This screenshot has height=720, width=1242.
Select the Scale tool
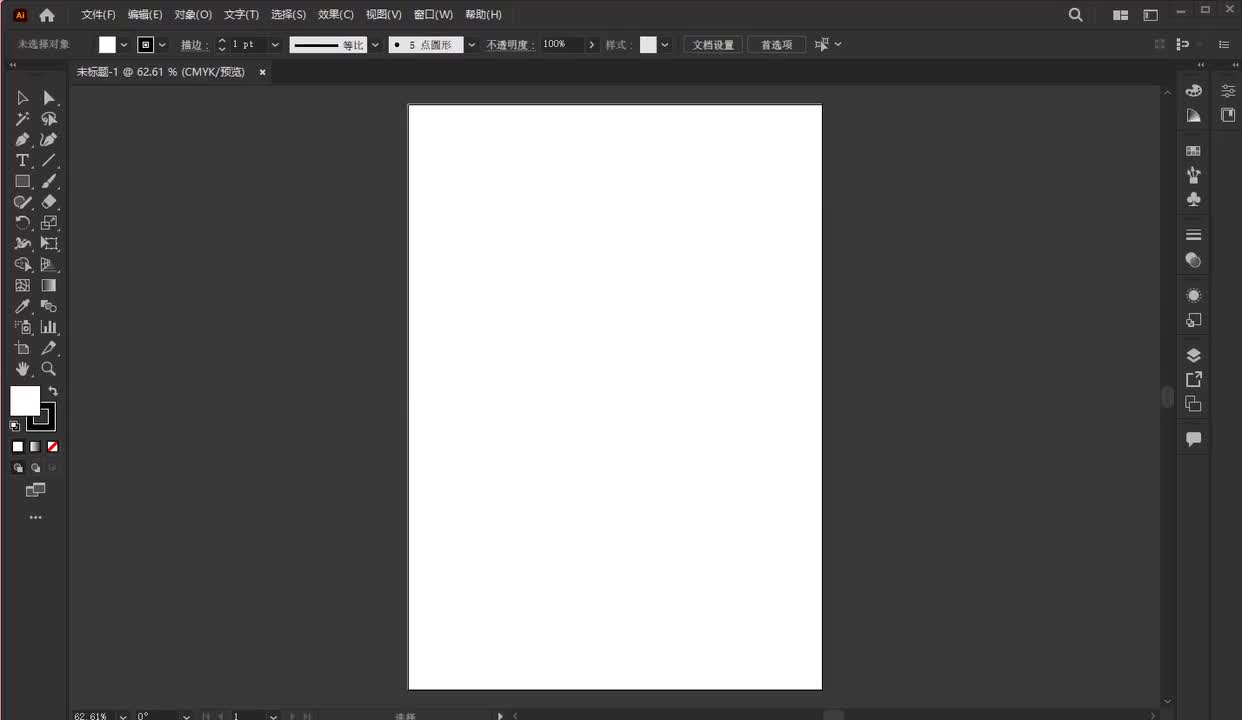coord(49,223)
